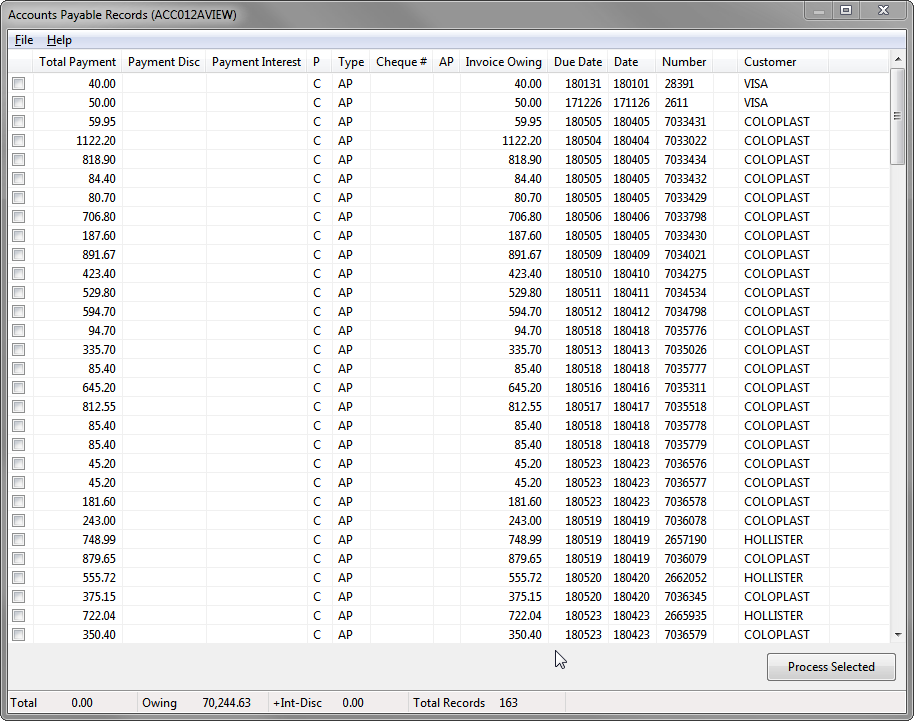Click the date 171126 cell
The width and height of the screenshot is (914, 721).
631,103
